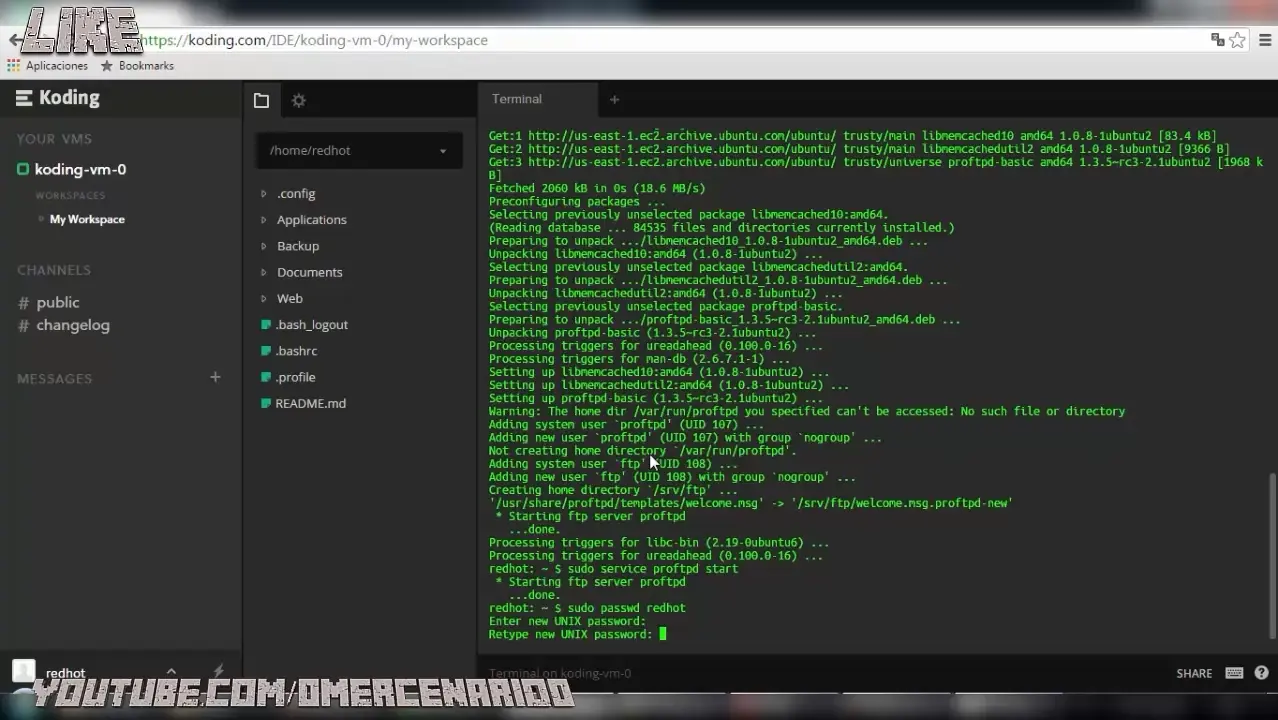1278x720 pixels.
Task: Select My Workspace in the sidebar
Action: [87, 219]
